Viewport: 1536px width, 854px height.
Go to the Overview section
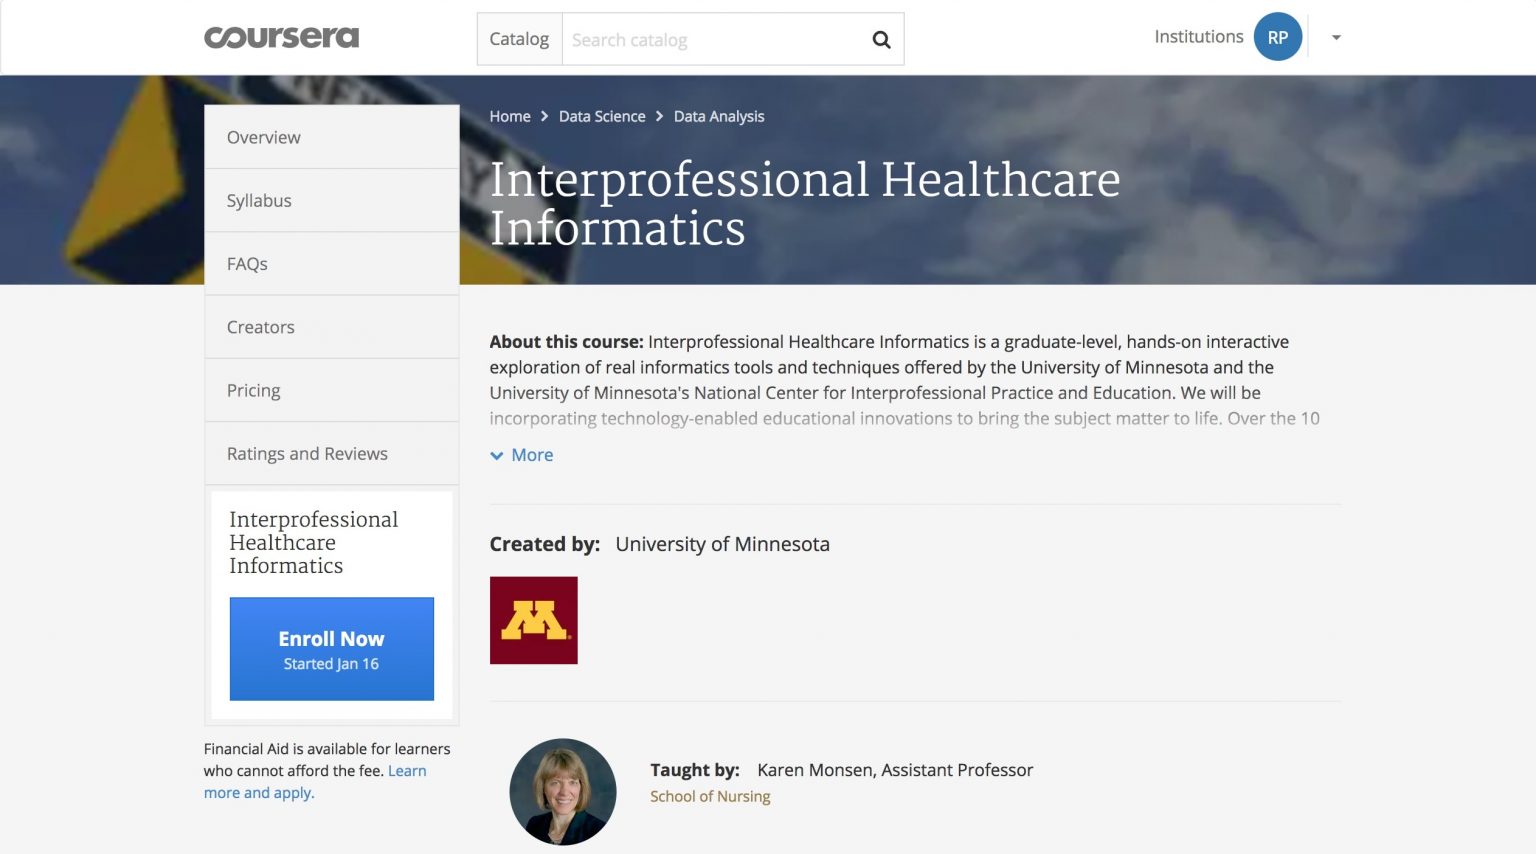click(x=264, y=137)
